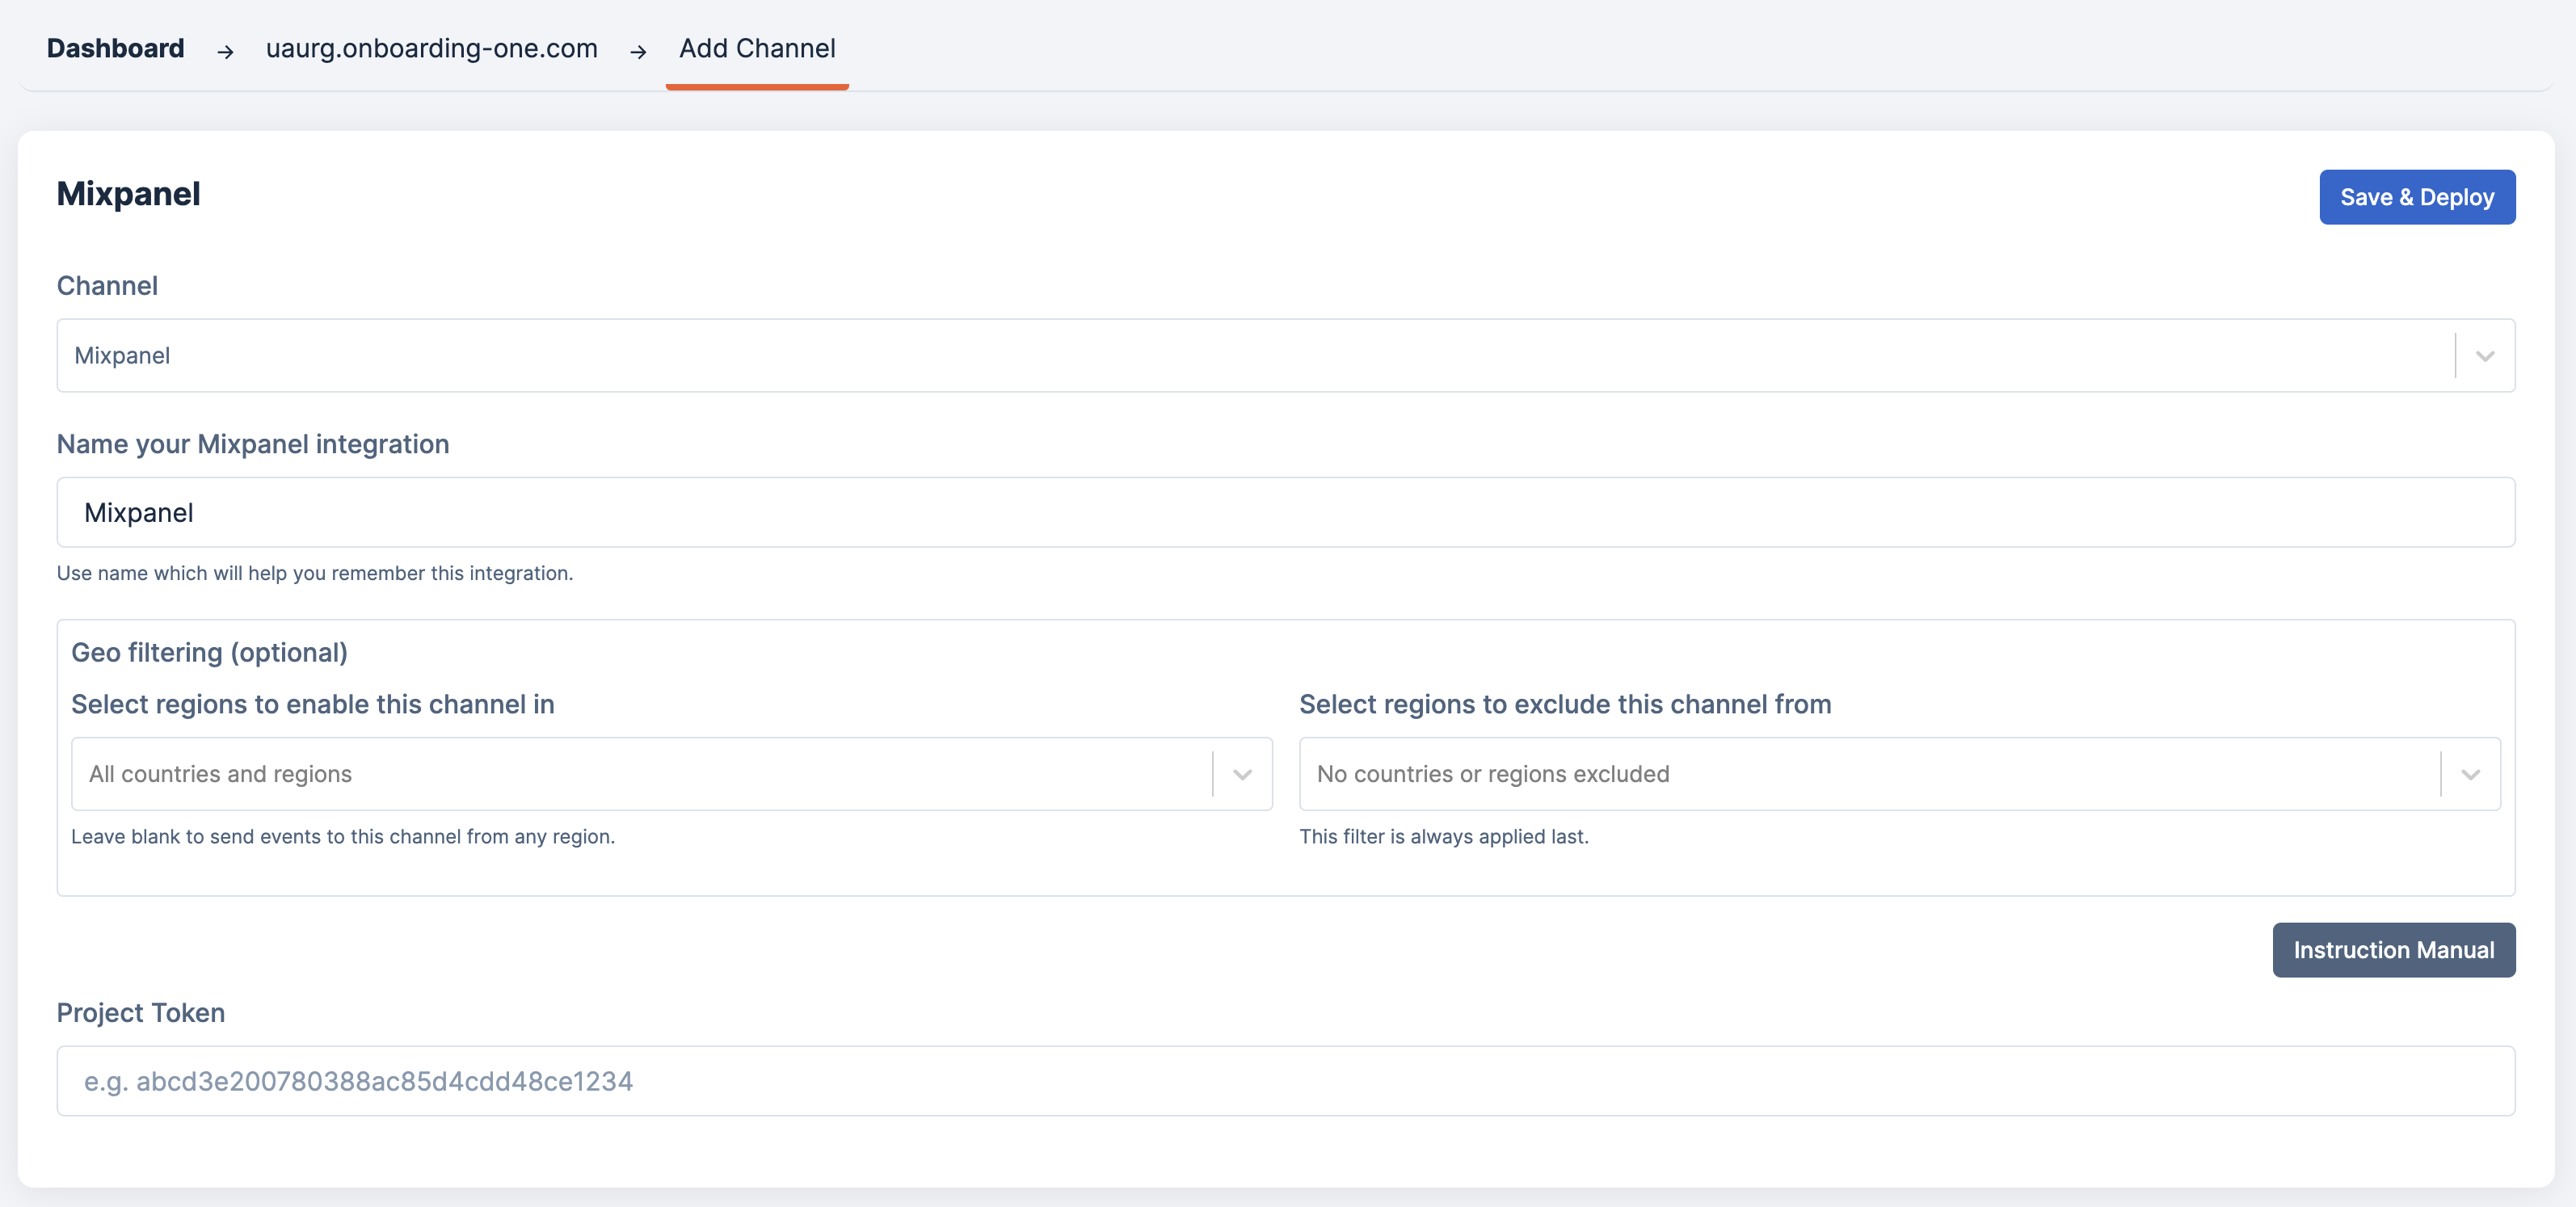The image size is (2576, 1207).
Task: Click Name your Mixpanel integration label
Action: click(252, 443)
